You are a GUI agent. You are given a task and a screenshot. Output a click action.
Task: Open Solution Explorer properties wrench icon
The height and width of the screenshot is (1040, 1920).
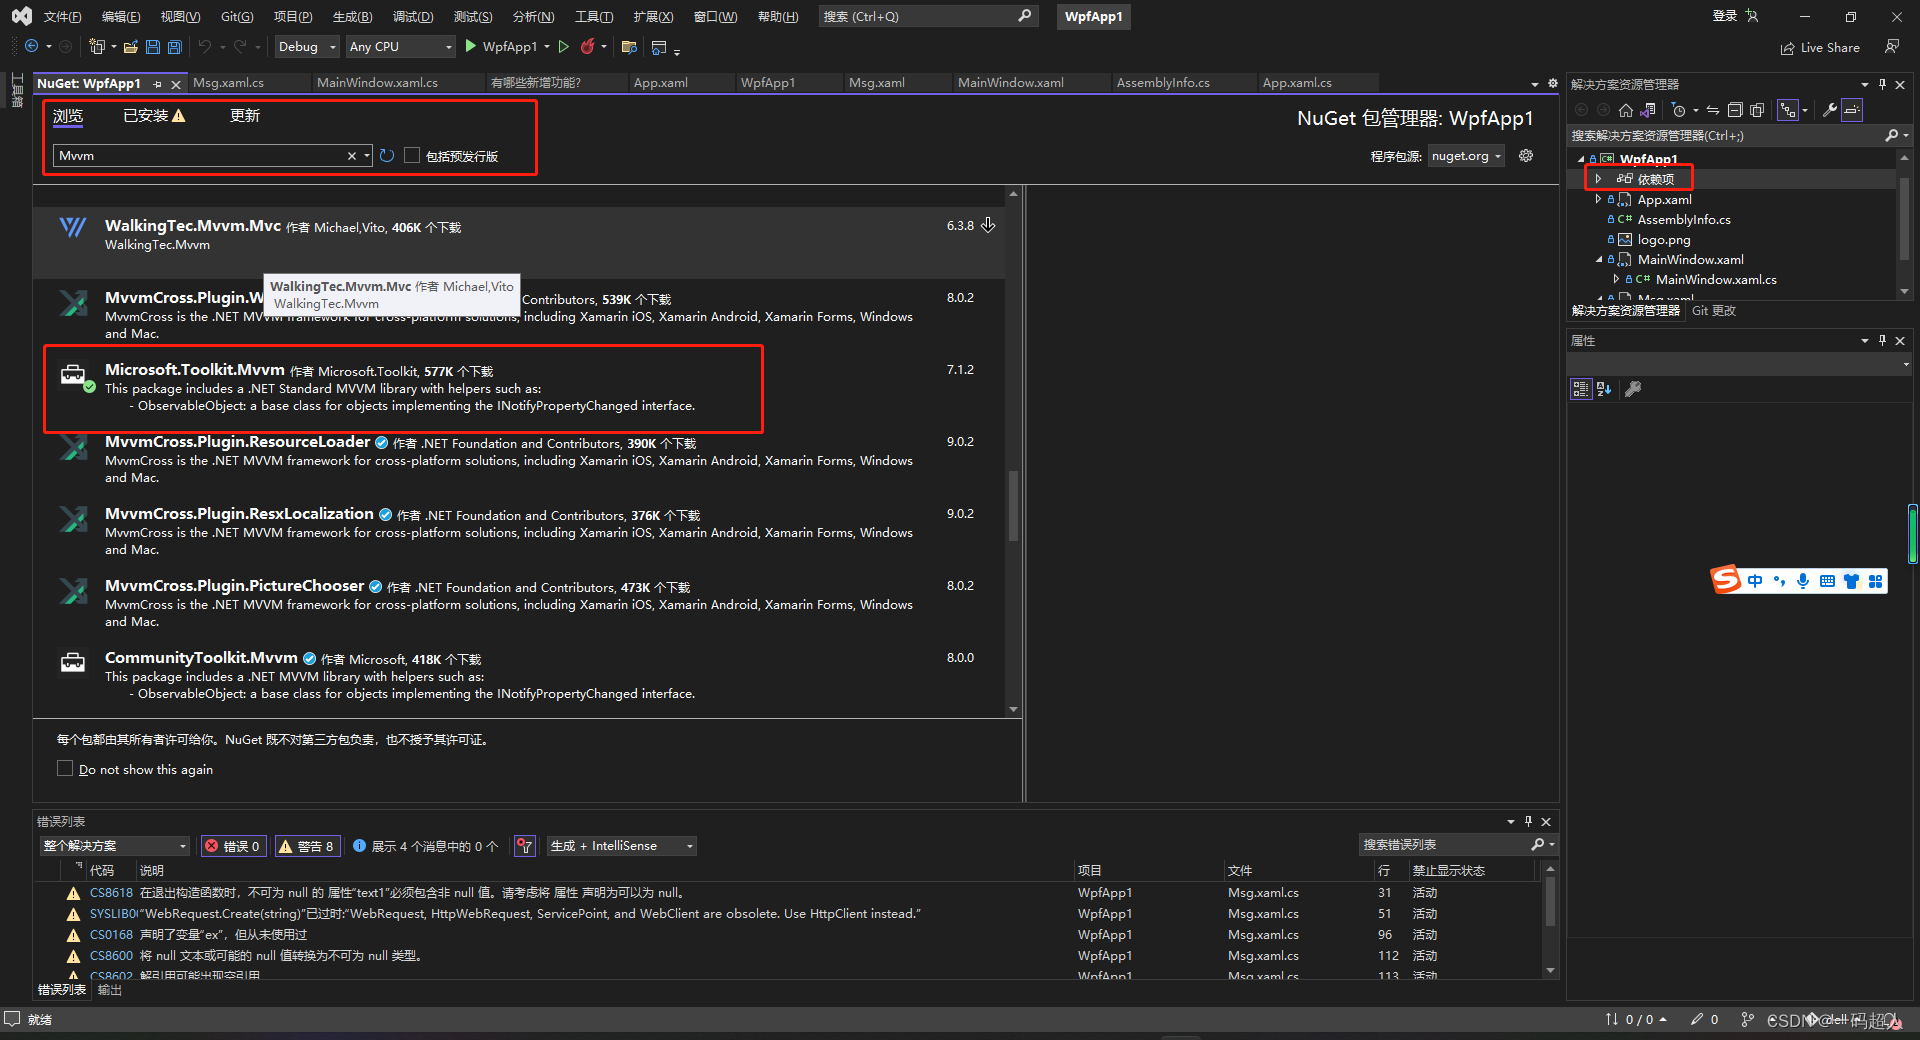click(x=1830, y=110)
